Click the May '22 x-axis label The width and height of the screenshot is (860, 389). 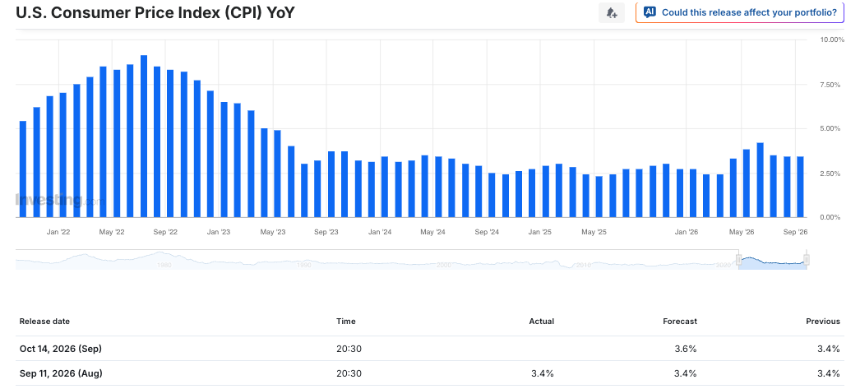click(x=112, y=232)
